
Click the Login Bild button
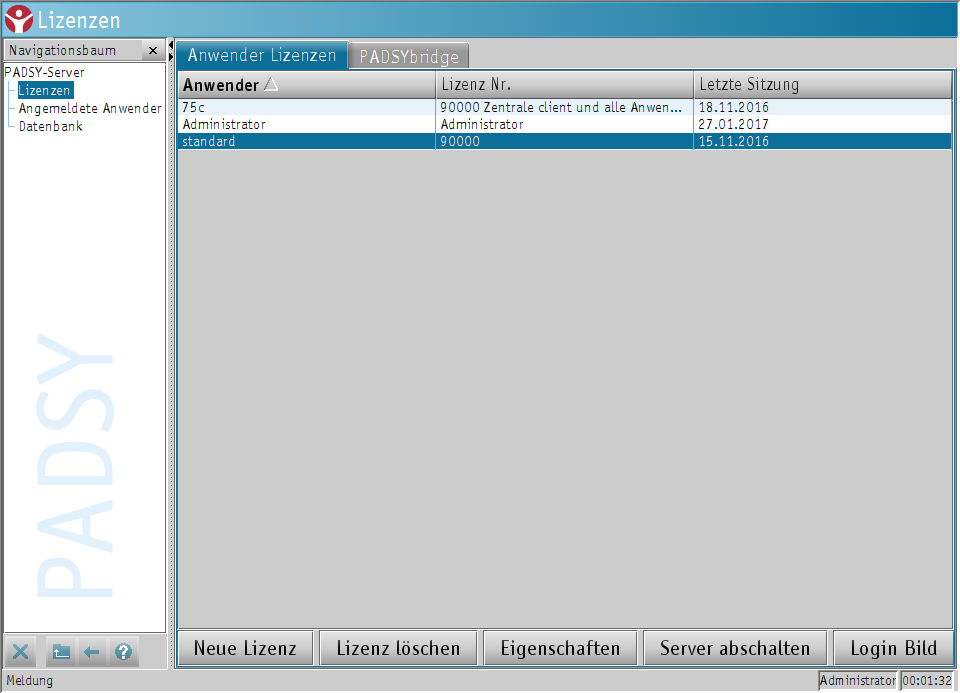893,648
